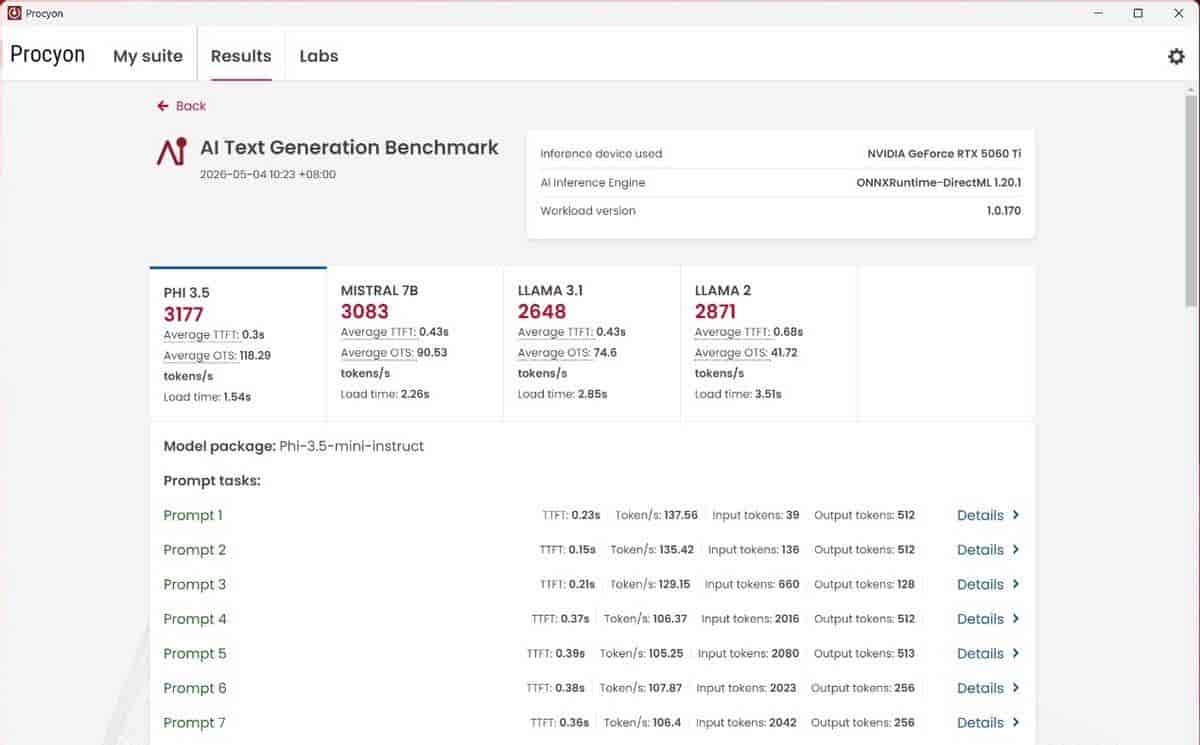
Task: Click the Prompt 7 label
Action: click(195, 722)
